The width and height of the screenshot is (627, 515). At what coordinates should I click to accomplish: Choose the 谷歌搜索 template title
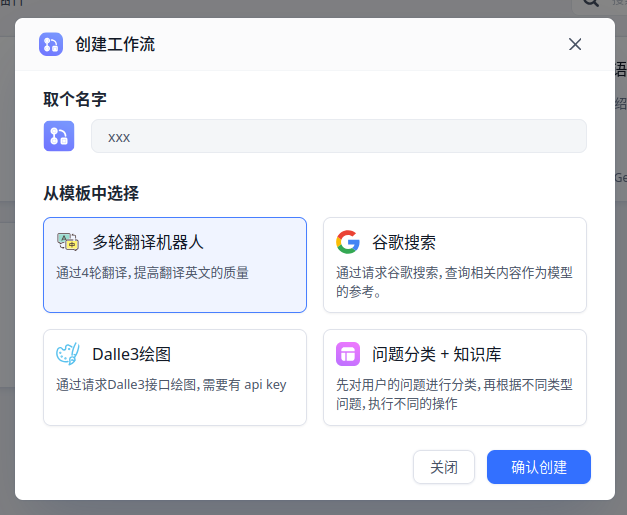(403, 242)
